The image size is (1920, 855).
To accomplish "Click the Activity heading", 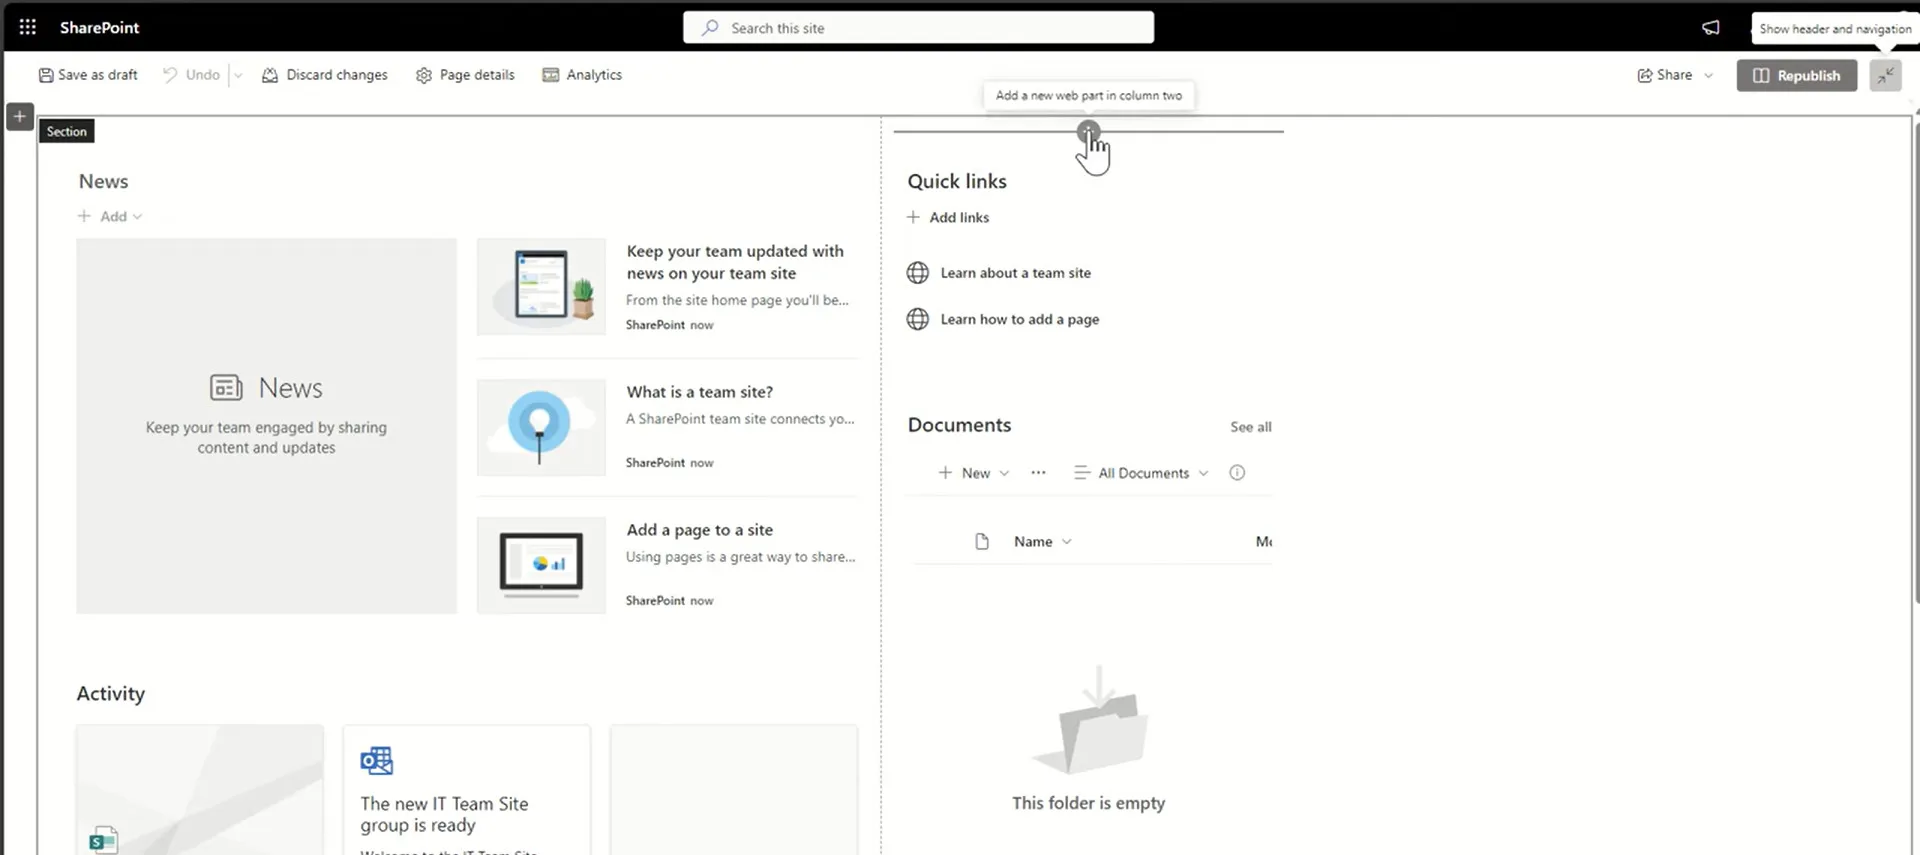I will 110,693.
